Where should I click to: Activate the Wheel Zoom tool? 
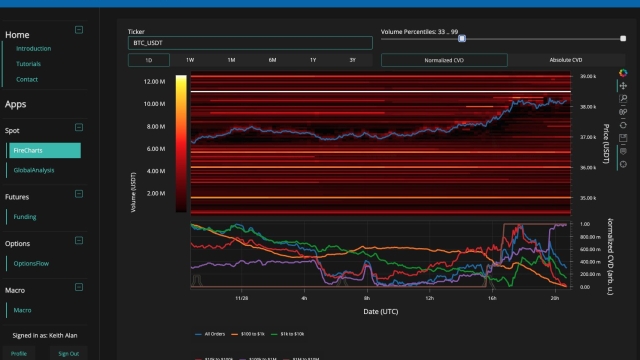[623, 112]
